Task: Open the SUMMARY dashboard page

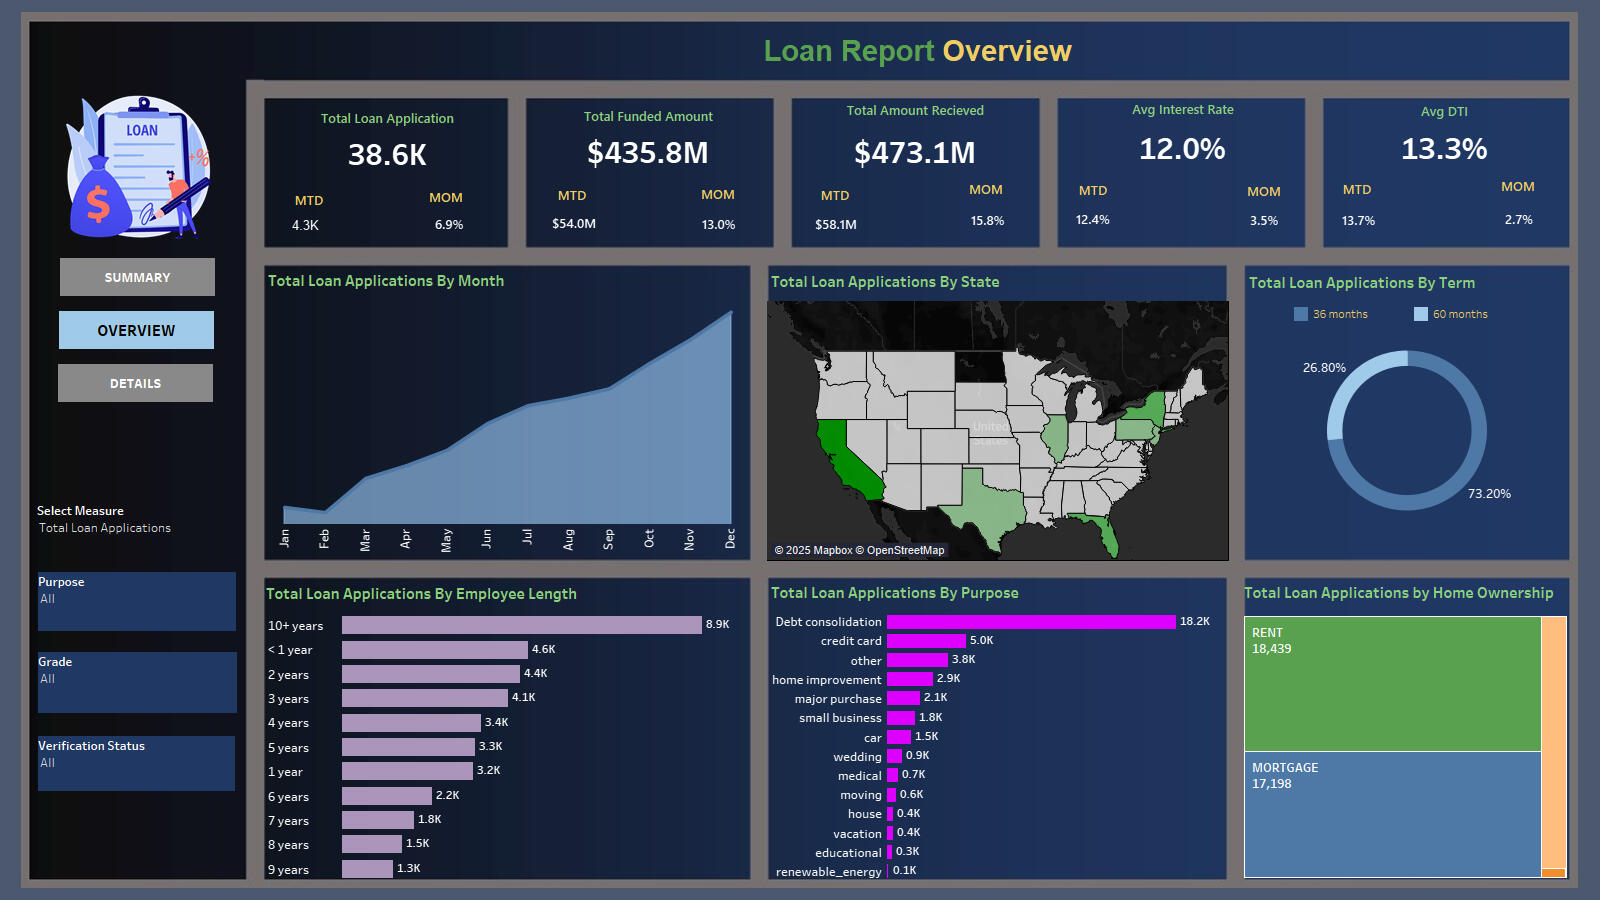Action: [137, 277]
